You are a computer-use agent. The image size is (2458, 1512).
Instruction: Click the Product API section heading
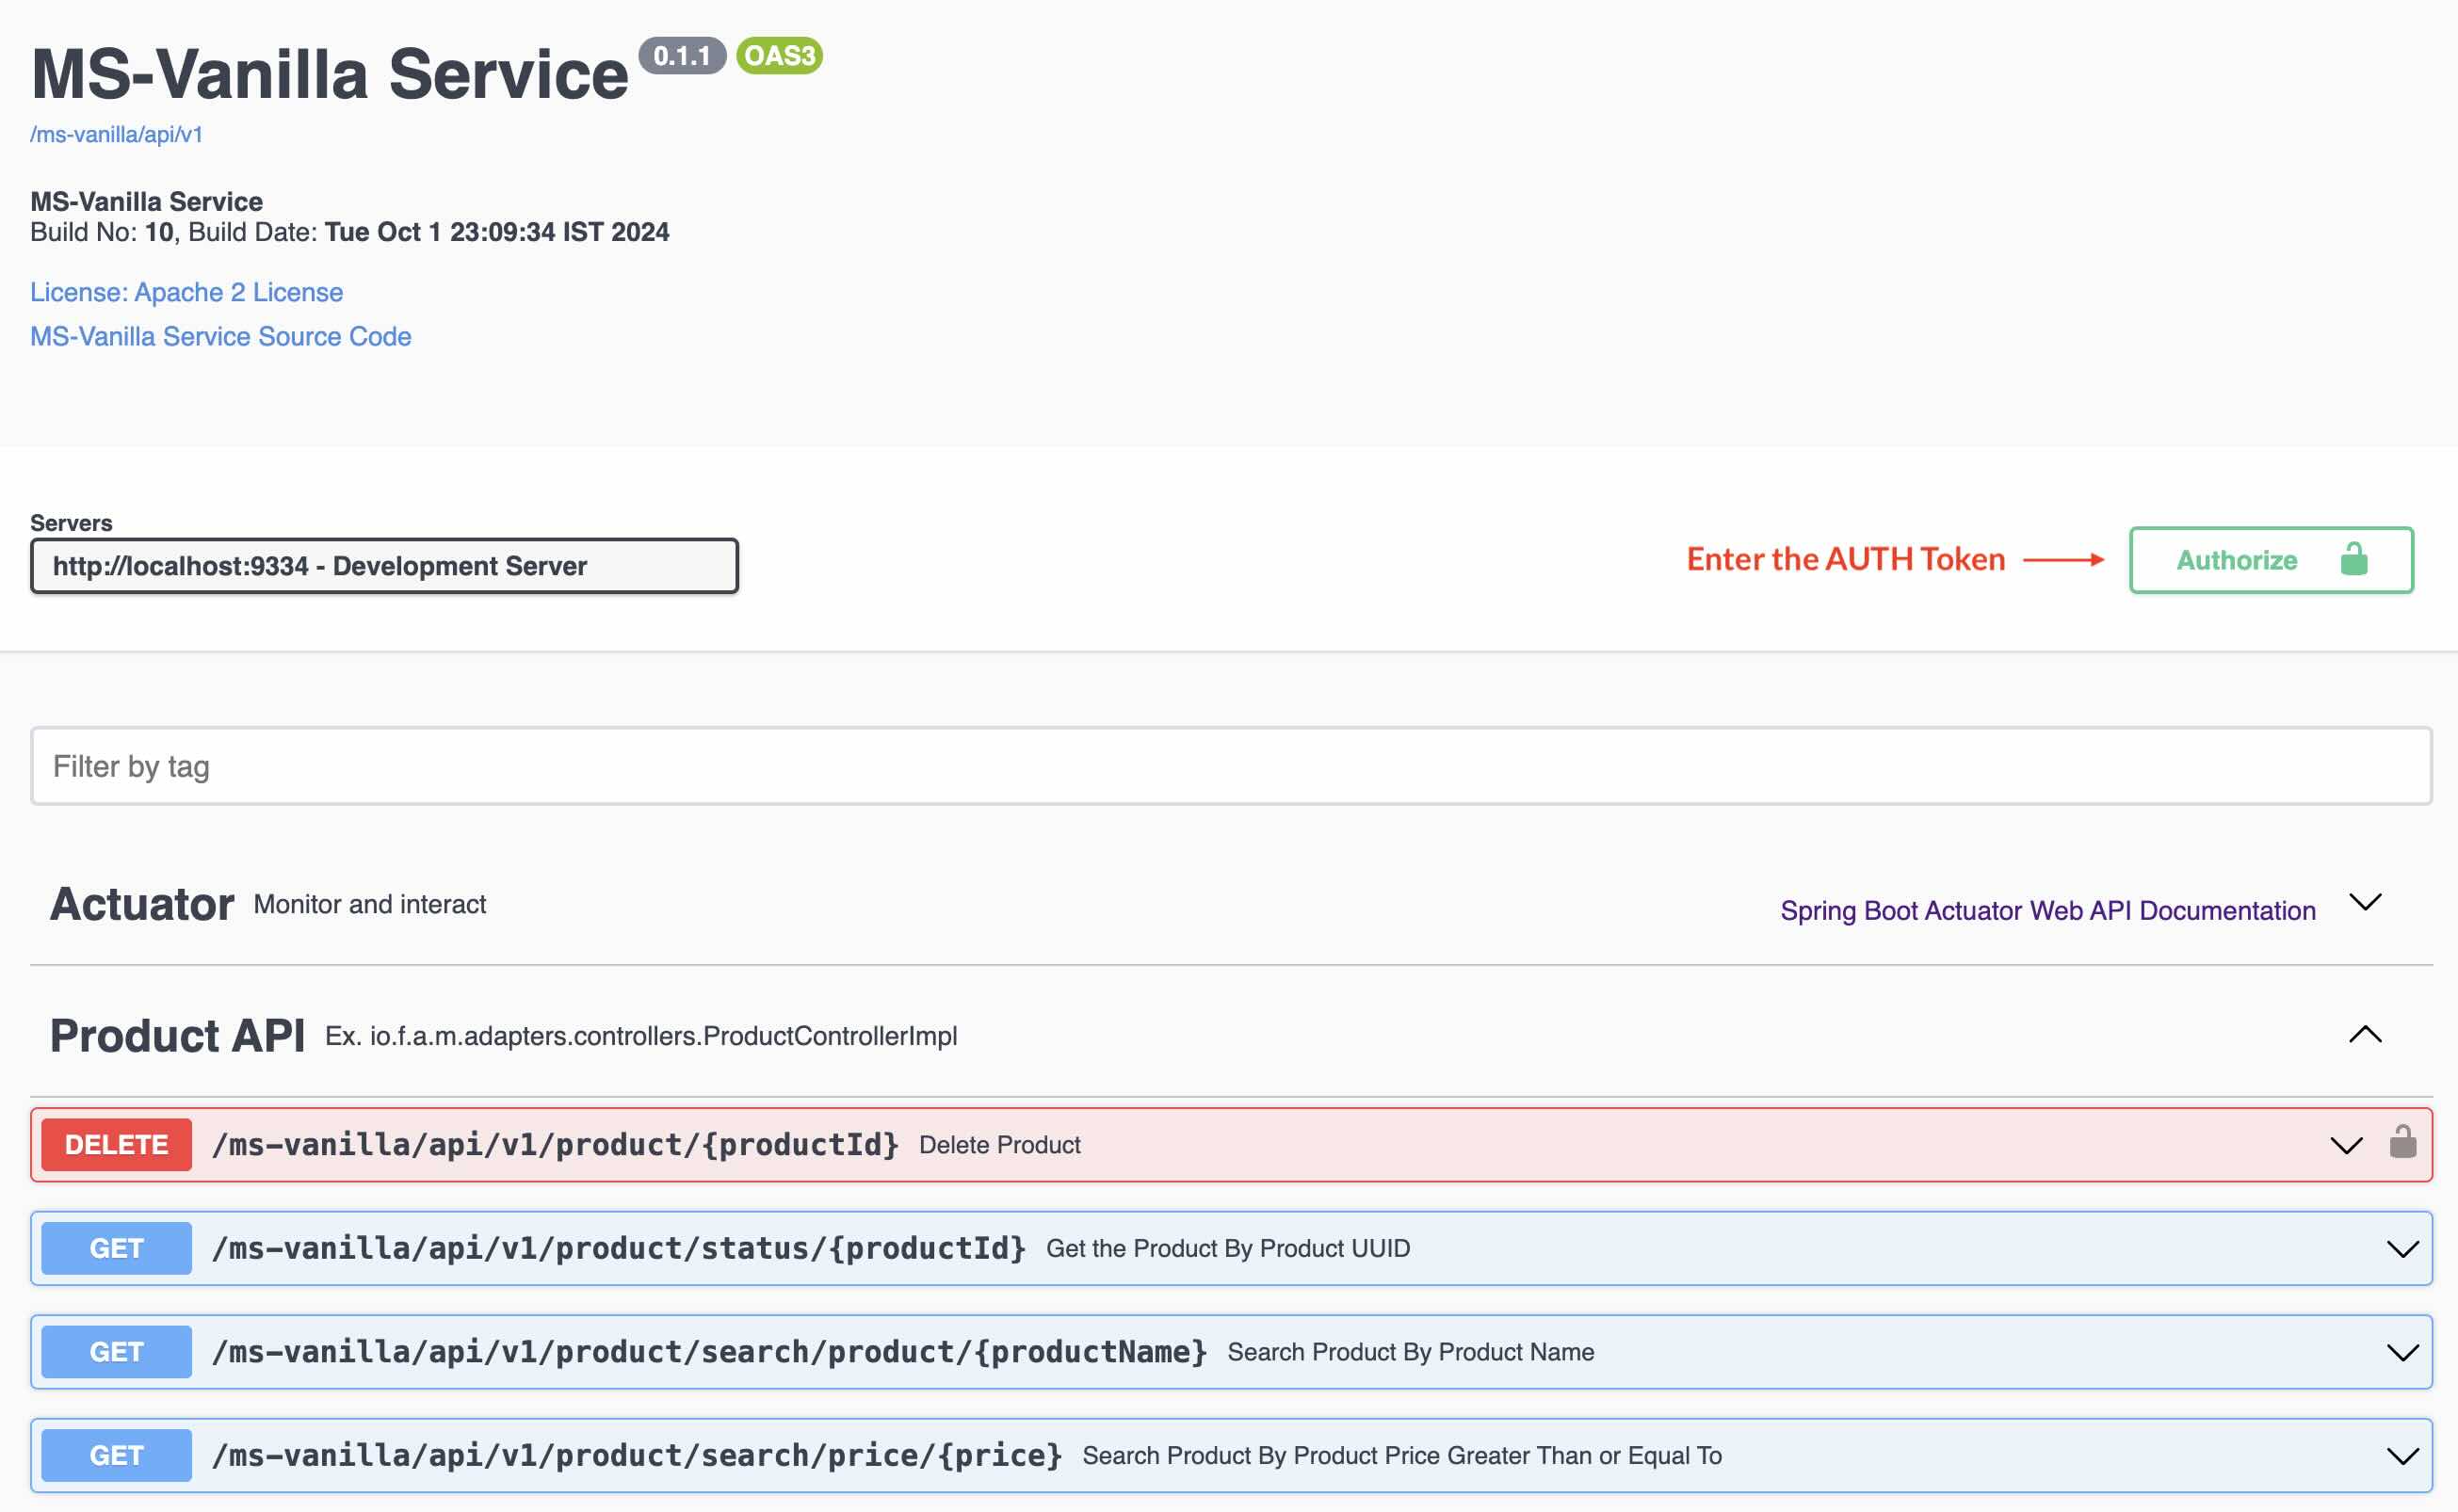[x=177, y=1036]
